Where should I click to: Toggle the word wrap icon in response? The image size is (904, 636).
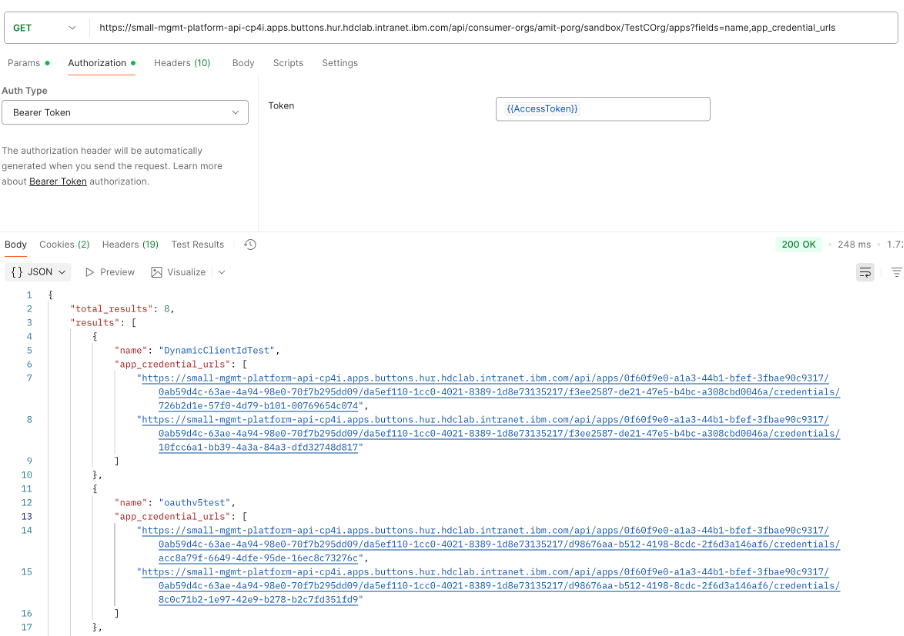coord(865,272)
